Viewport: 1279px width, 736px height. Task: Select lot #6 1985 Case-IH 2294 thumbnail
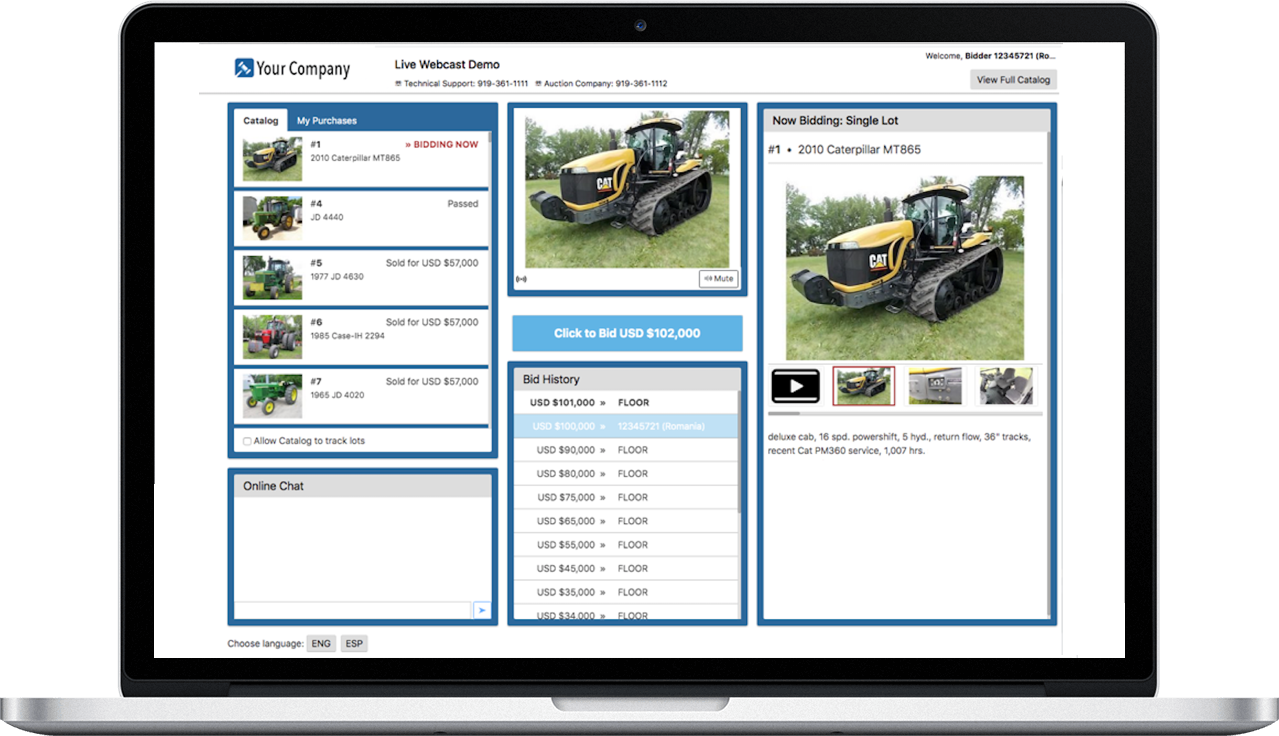[x=272, y=337]
